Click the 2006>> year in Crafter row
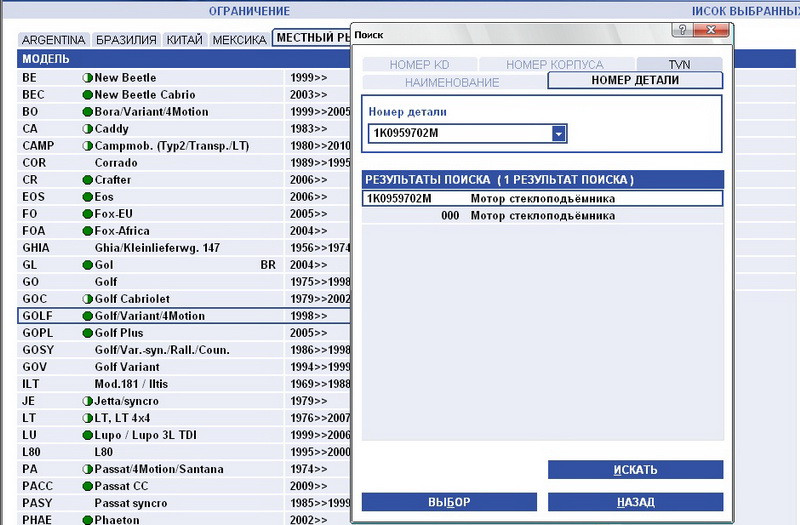Viewport: 800px width, 525px height. click(x=308, y=180)
